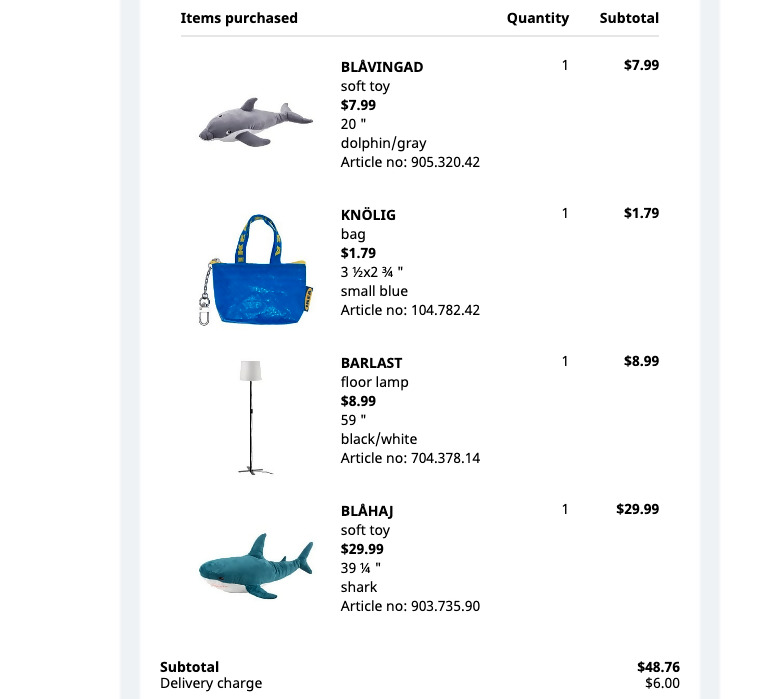Click the $6.00 delivery charge amount

coord(662,684)
